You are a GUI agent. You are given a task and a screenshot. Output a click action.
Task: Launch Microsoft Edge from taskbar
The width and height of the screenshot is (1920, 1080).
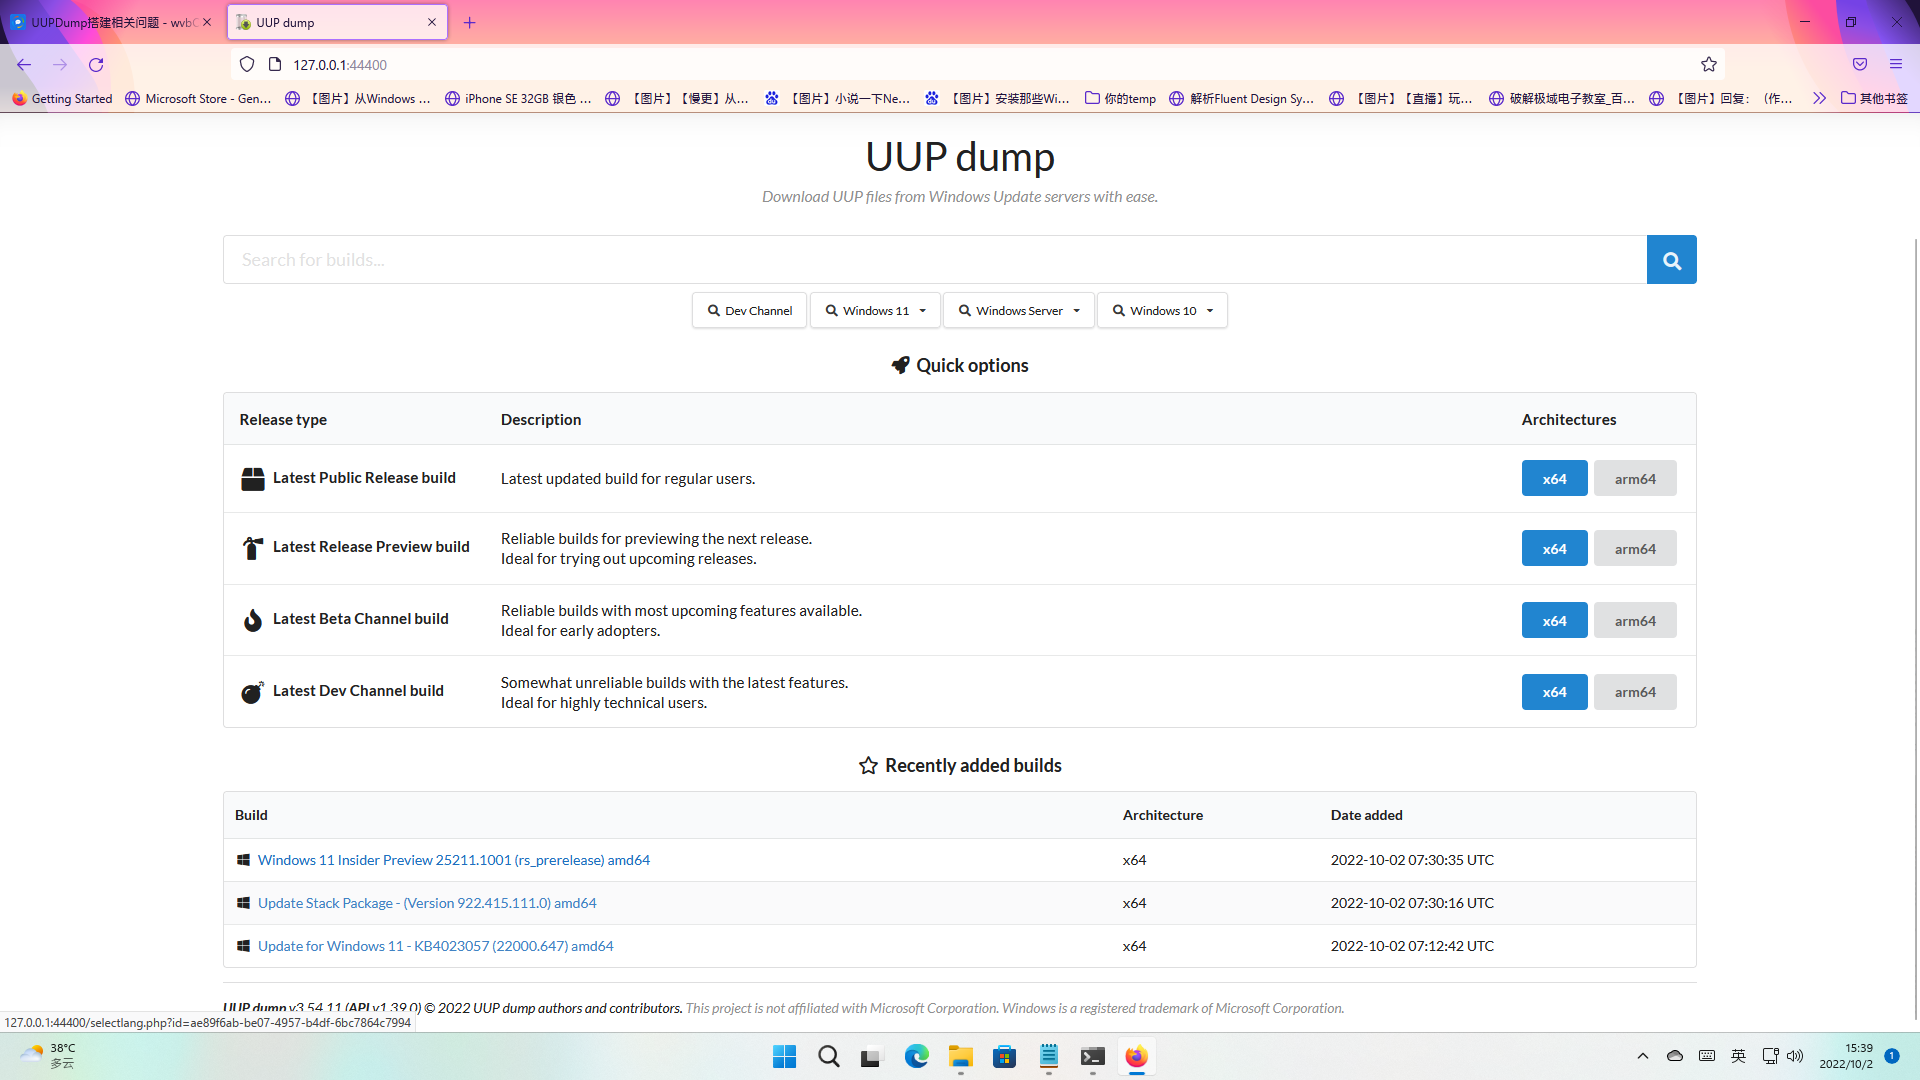pos(917,1057)
